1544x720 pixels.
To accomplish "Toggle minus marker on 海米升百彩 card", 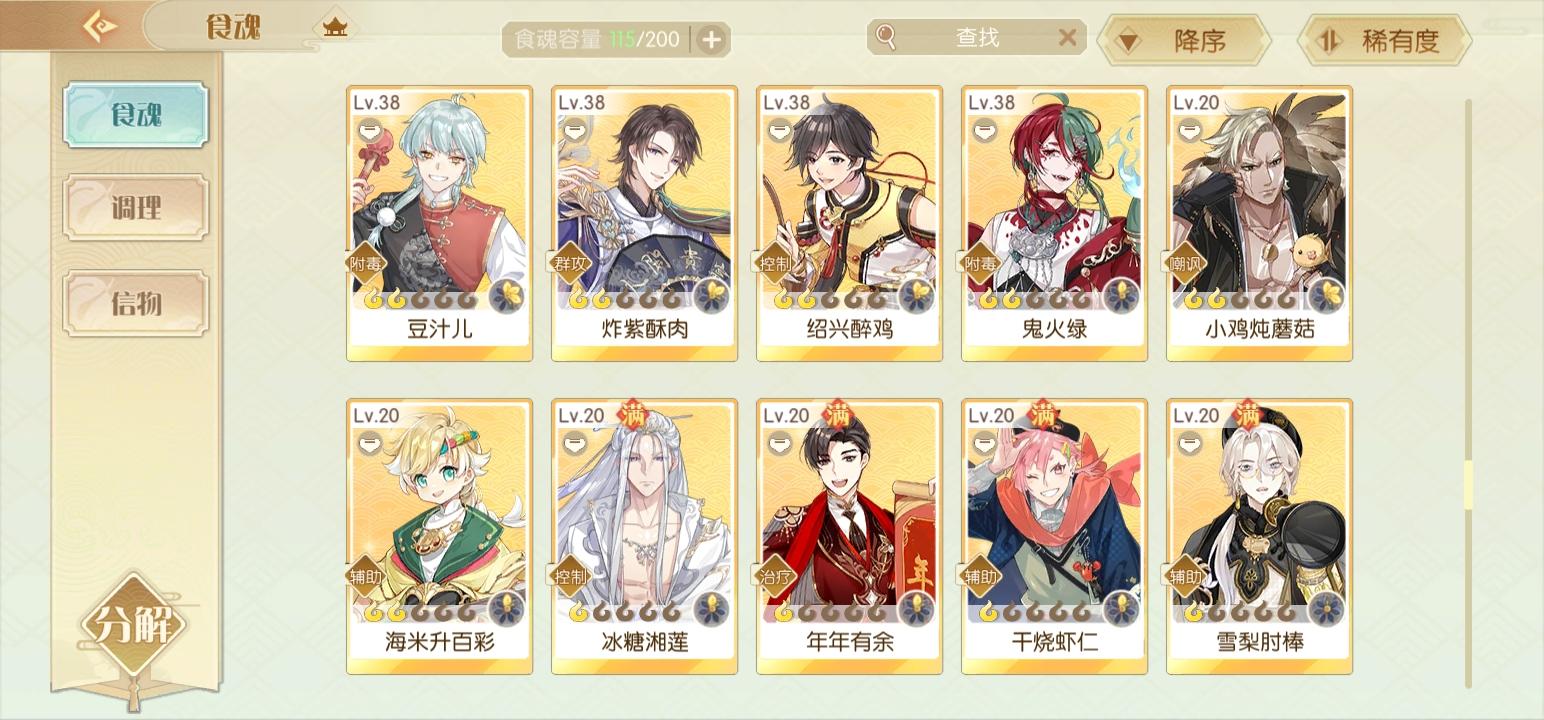I will coord(369,442).
